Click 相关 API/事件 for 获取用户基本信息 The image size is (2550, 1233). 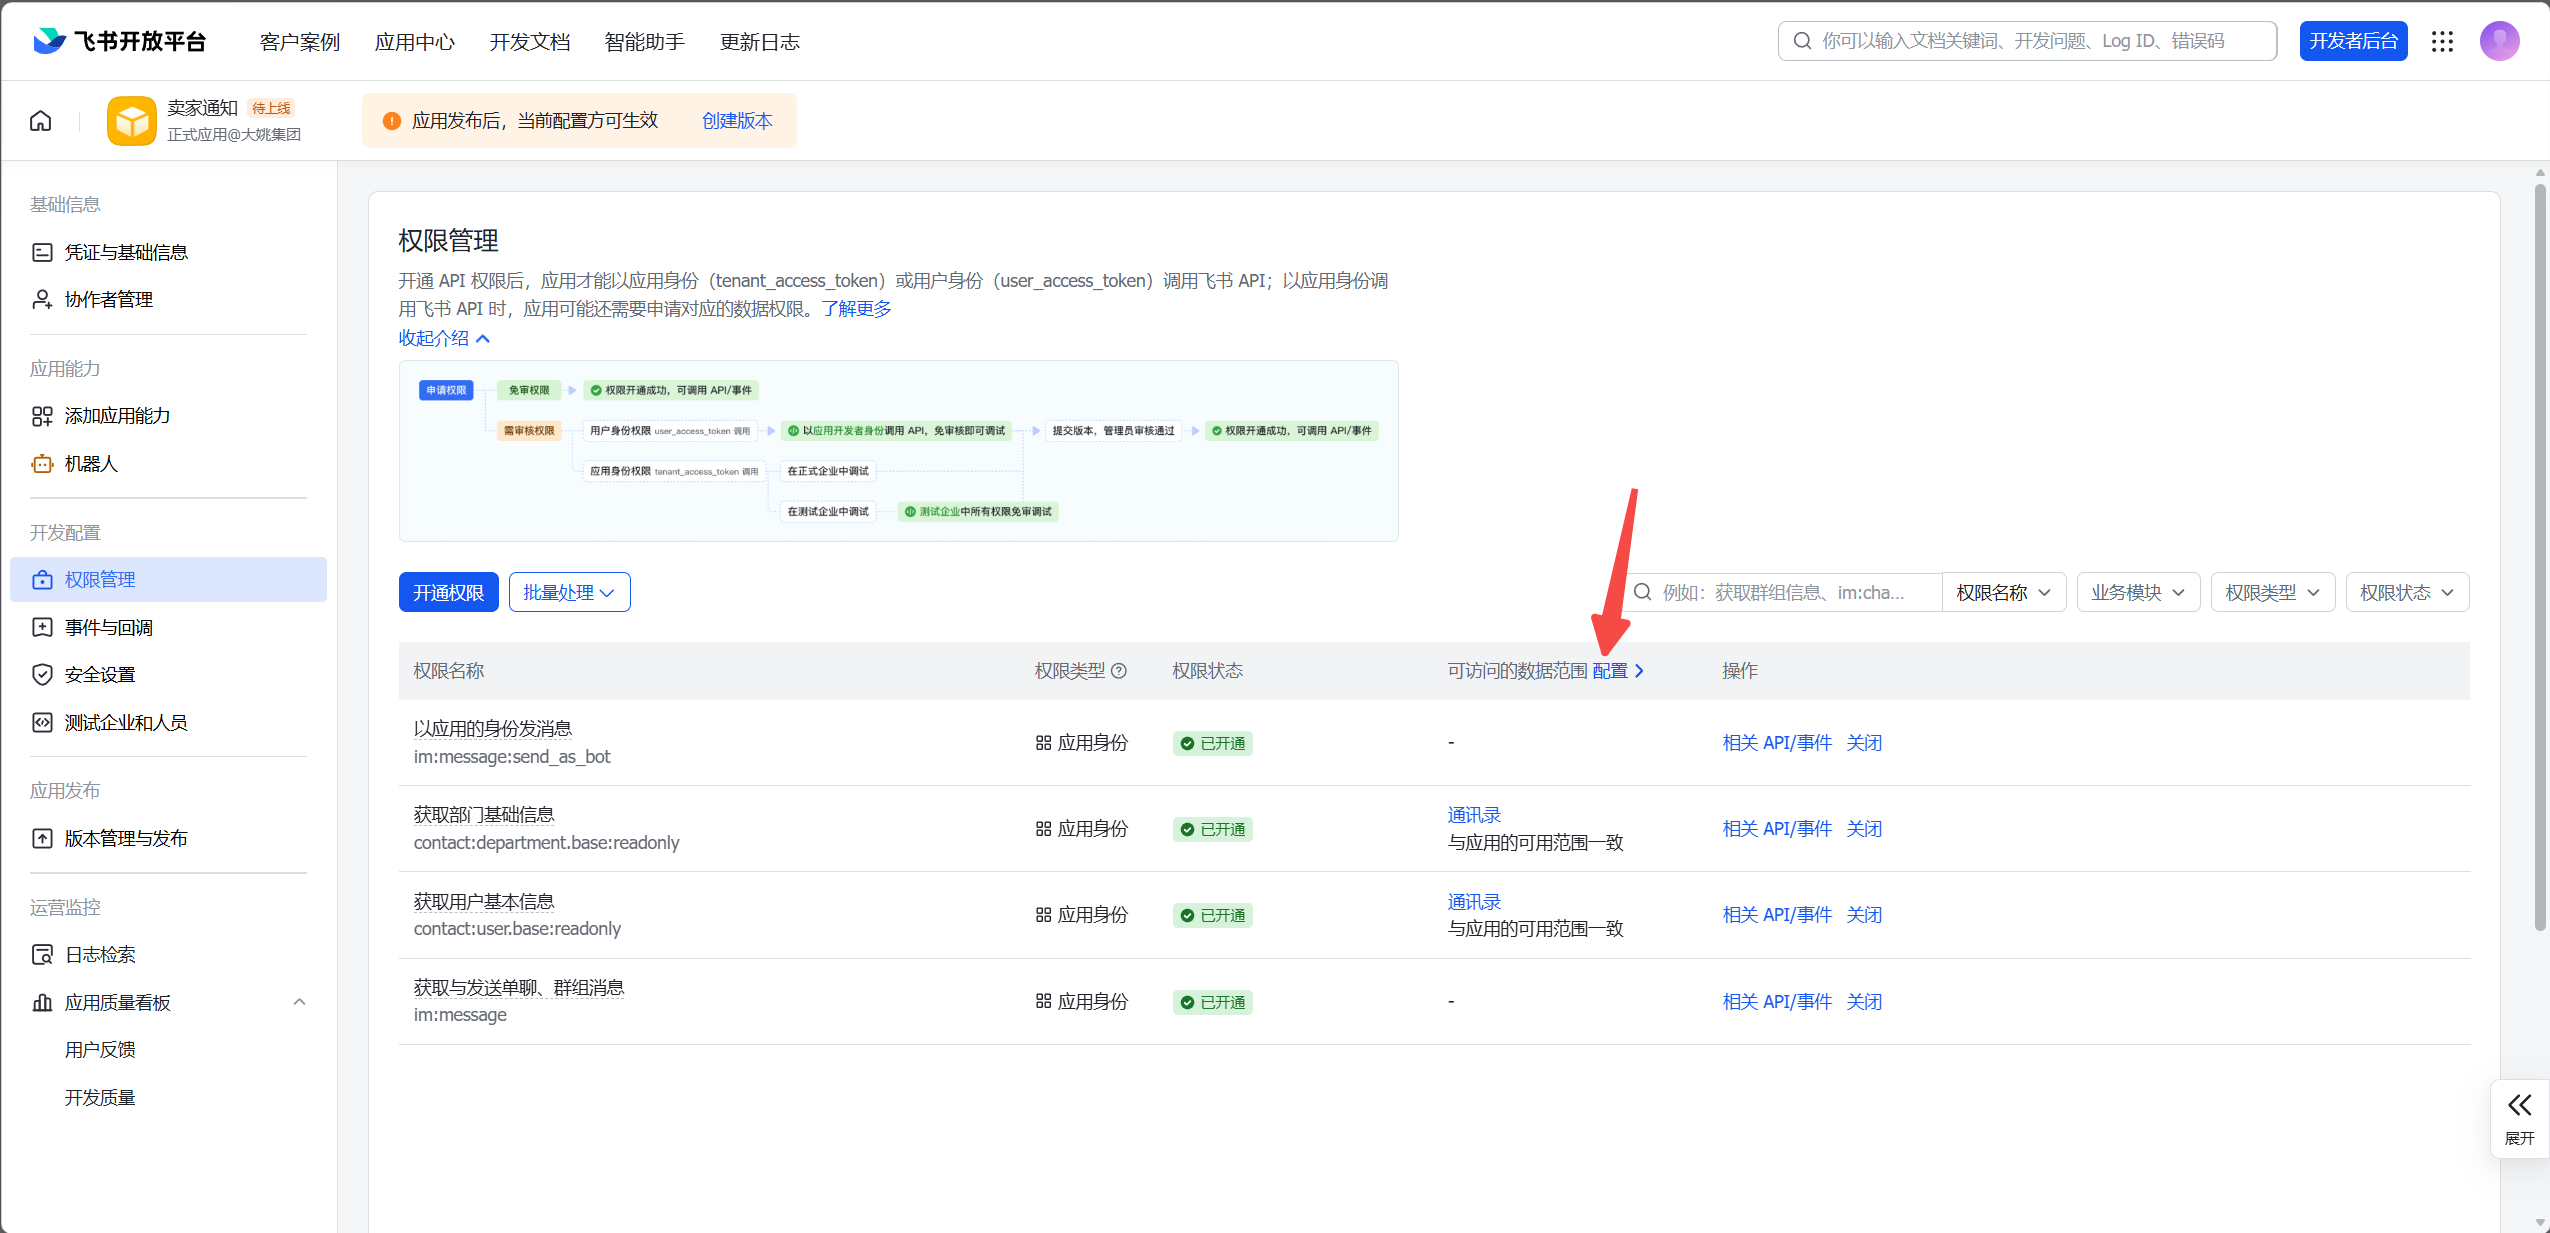tap(1777, 915)
